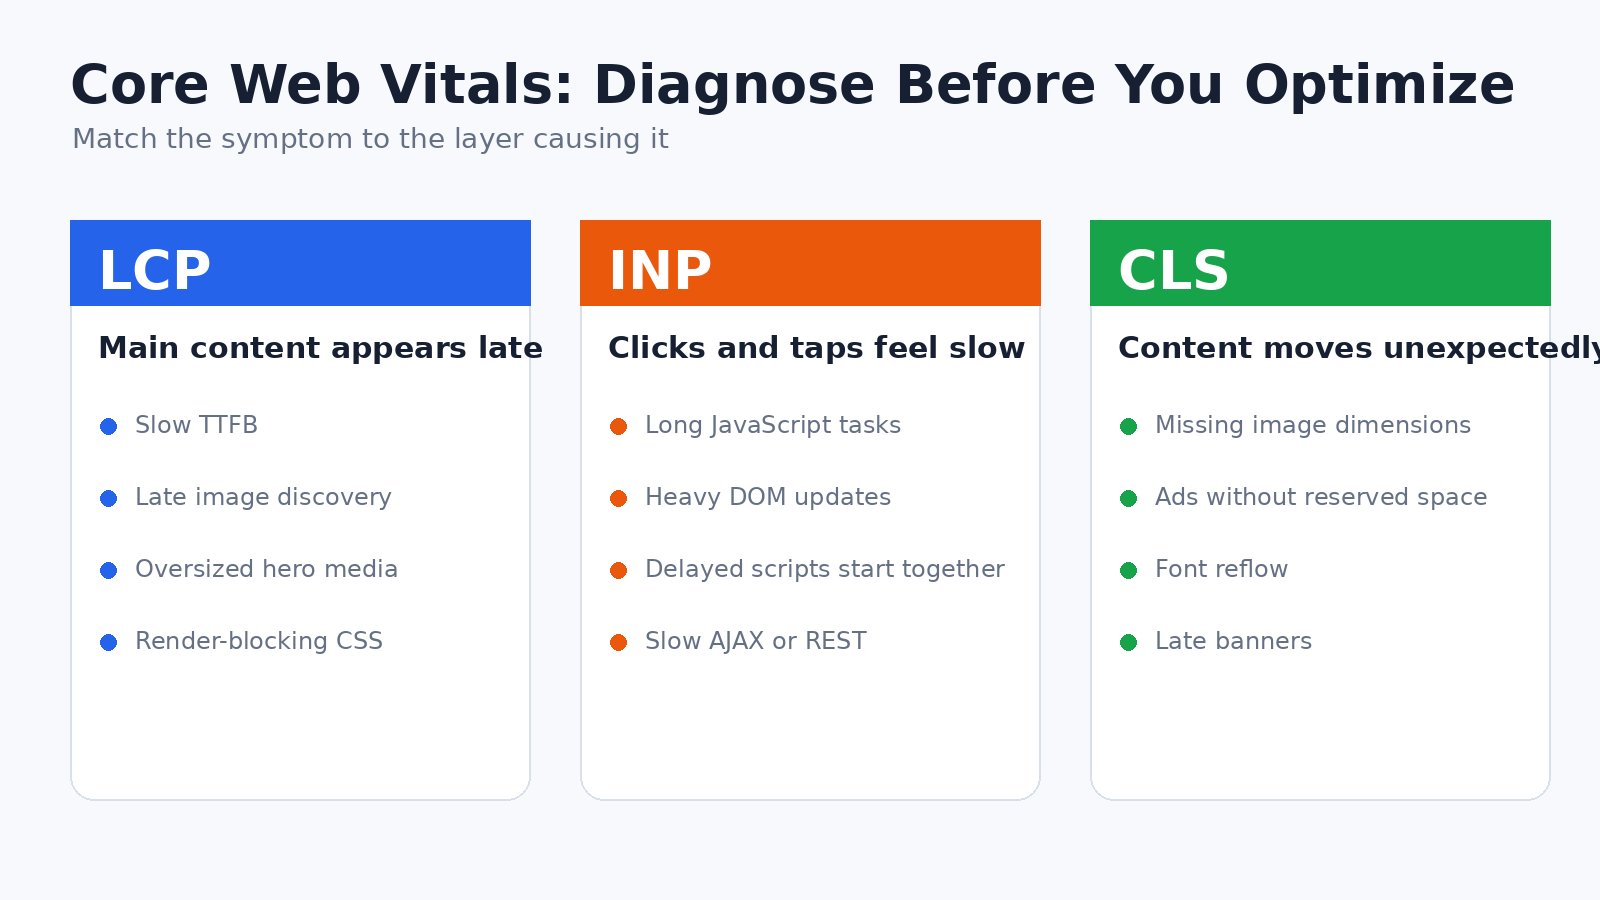This screenshot has width=1600, height=900.
Task: Select the green CLS card header
Action: [x=1320, y=263]
